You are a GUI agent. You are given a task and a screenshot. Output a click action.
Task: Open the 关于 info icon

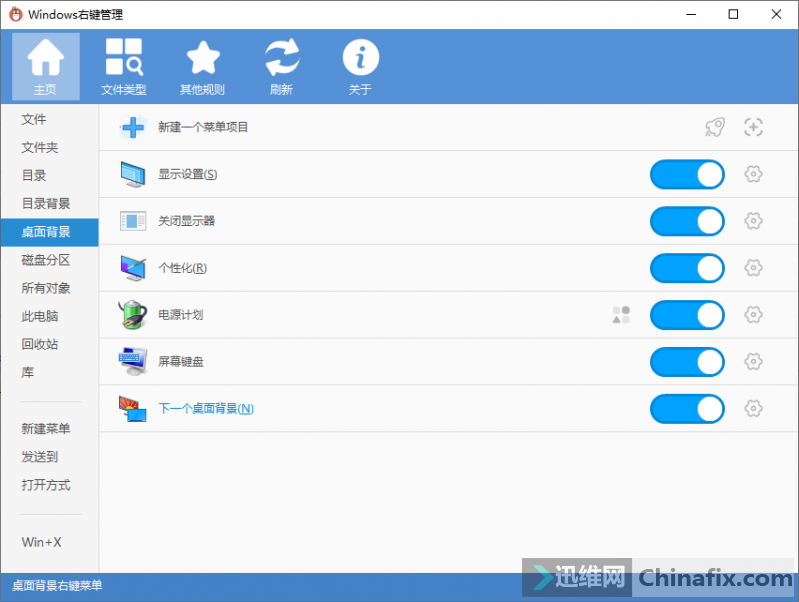(x=360, y=66)
